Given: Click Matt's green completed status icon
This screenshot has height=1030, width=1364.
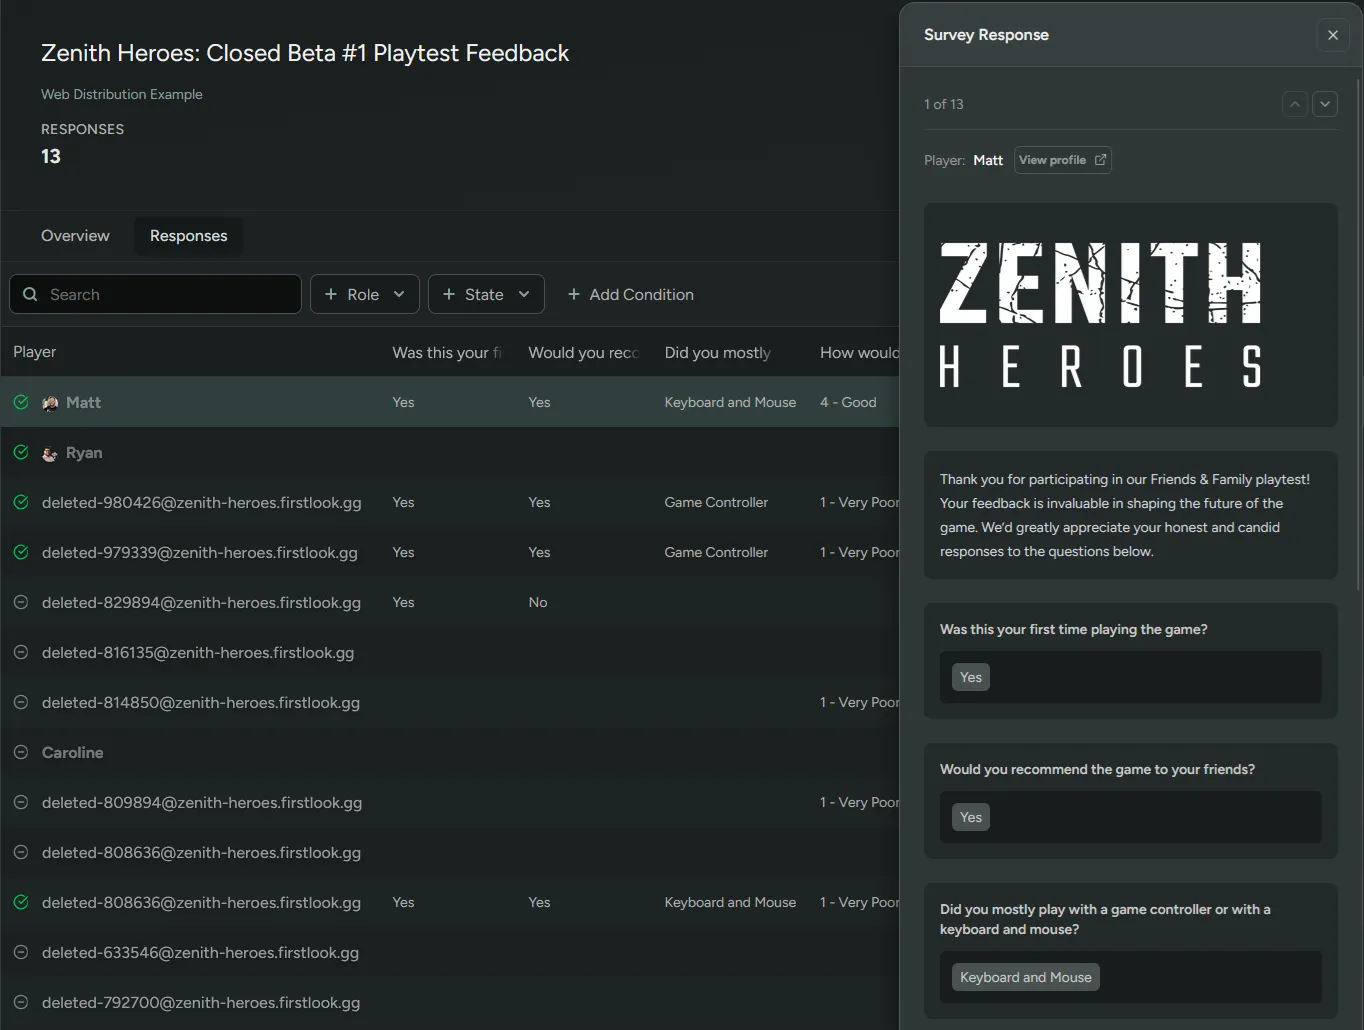Looking at the screenshot, I should click(21, 402).
